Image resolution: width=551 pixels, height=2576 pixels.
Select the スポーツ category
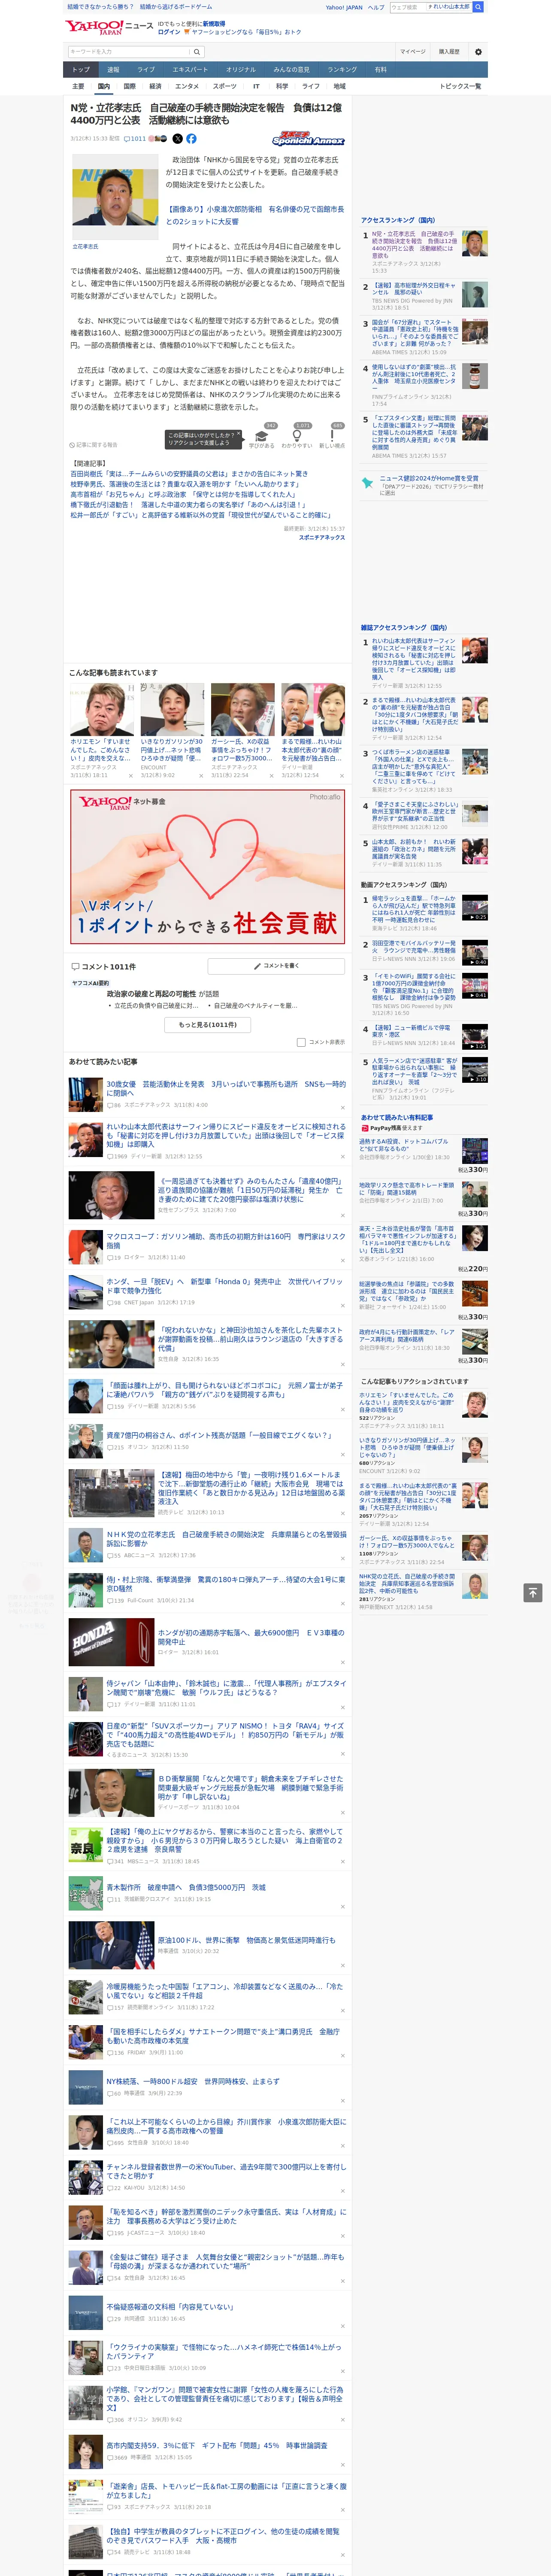[x=225, y=86]
